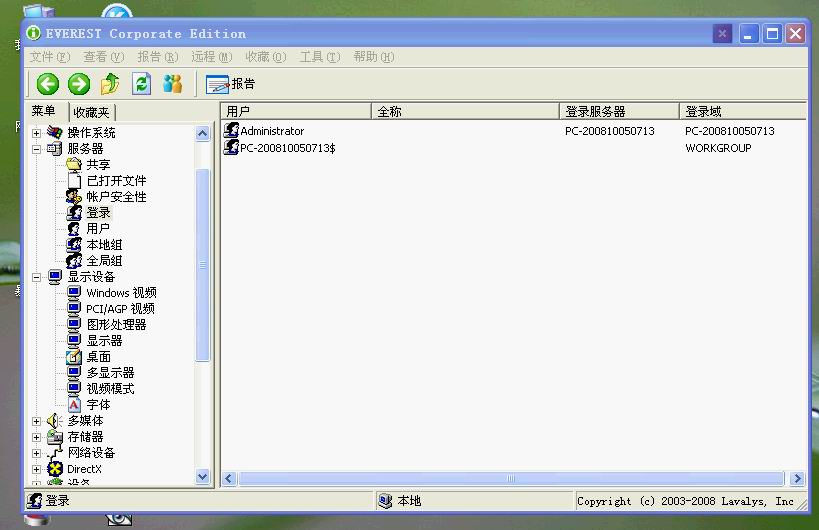The height and width of the screenshot is (530, 819).
Task: Collapse the 显示设备 node
Action: click(36, 277)
